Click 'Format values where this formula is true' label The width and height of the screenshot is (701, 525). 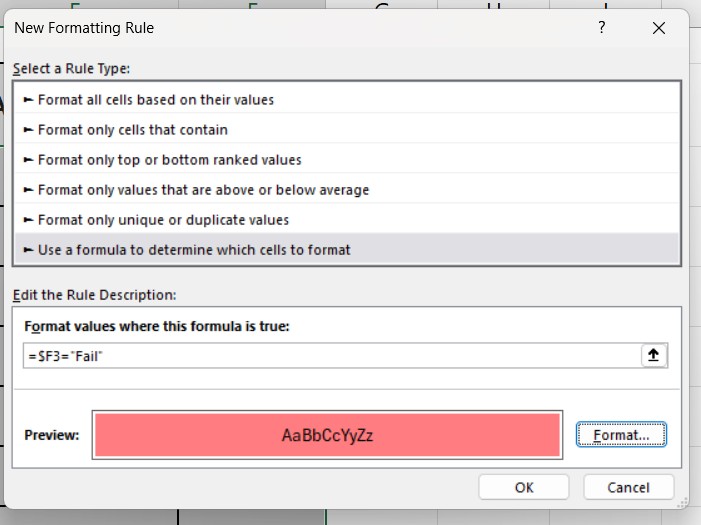point(155,326)
